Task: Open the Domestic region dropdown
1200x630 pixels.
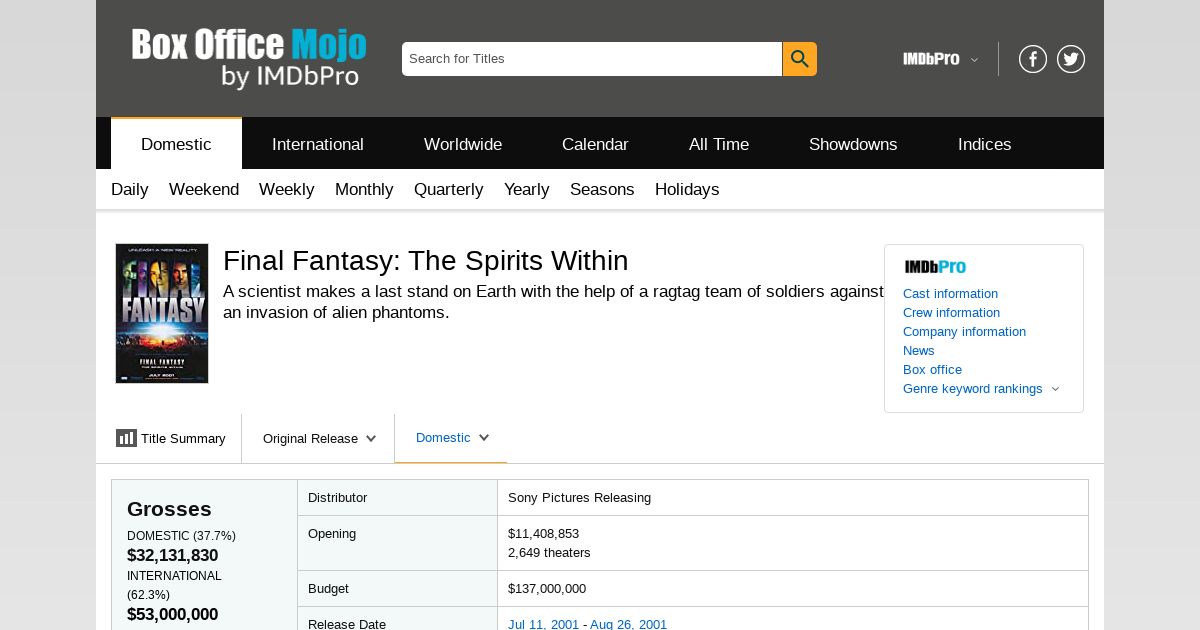Action: click(451, 438)
